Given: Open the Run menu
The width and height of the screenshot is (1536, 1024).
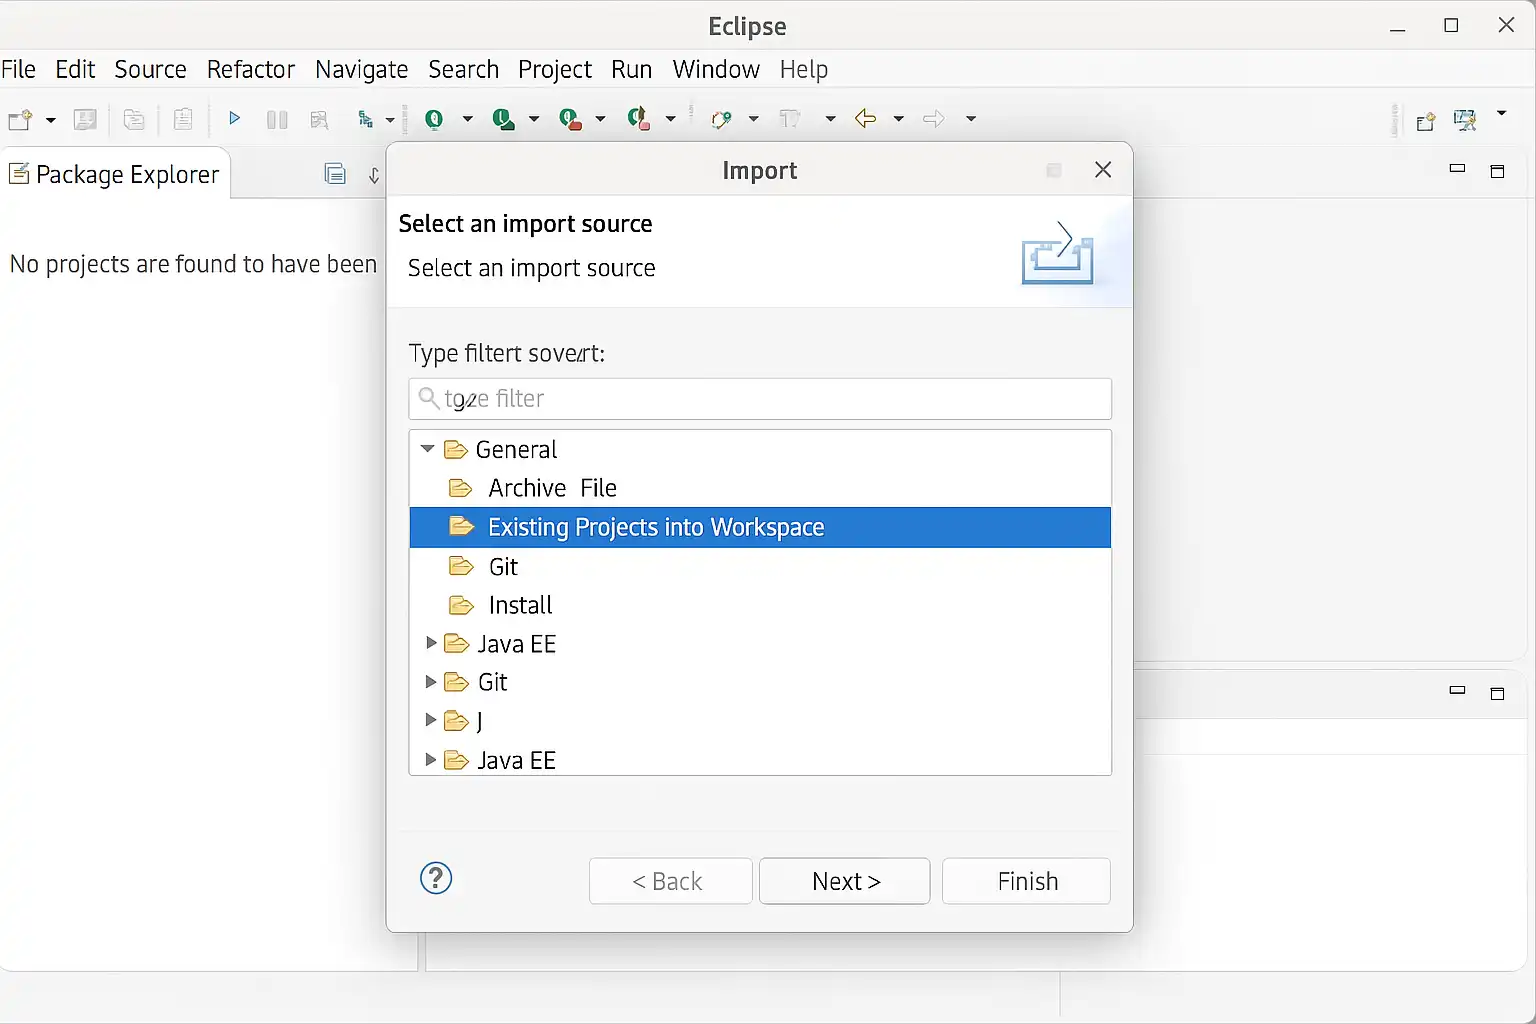Looking at the screenshot, I should click(631, 69).
